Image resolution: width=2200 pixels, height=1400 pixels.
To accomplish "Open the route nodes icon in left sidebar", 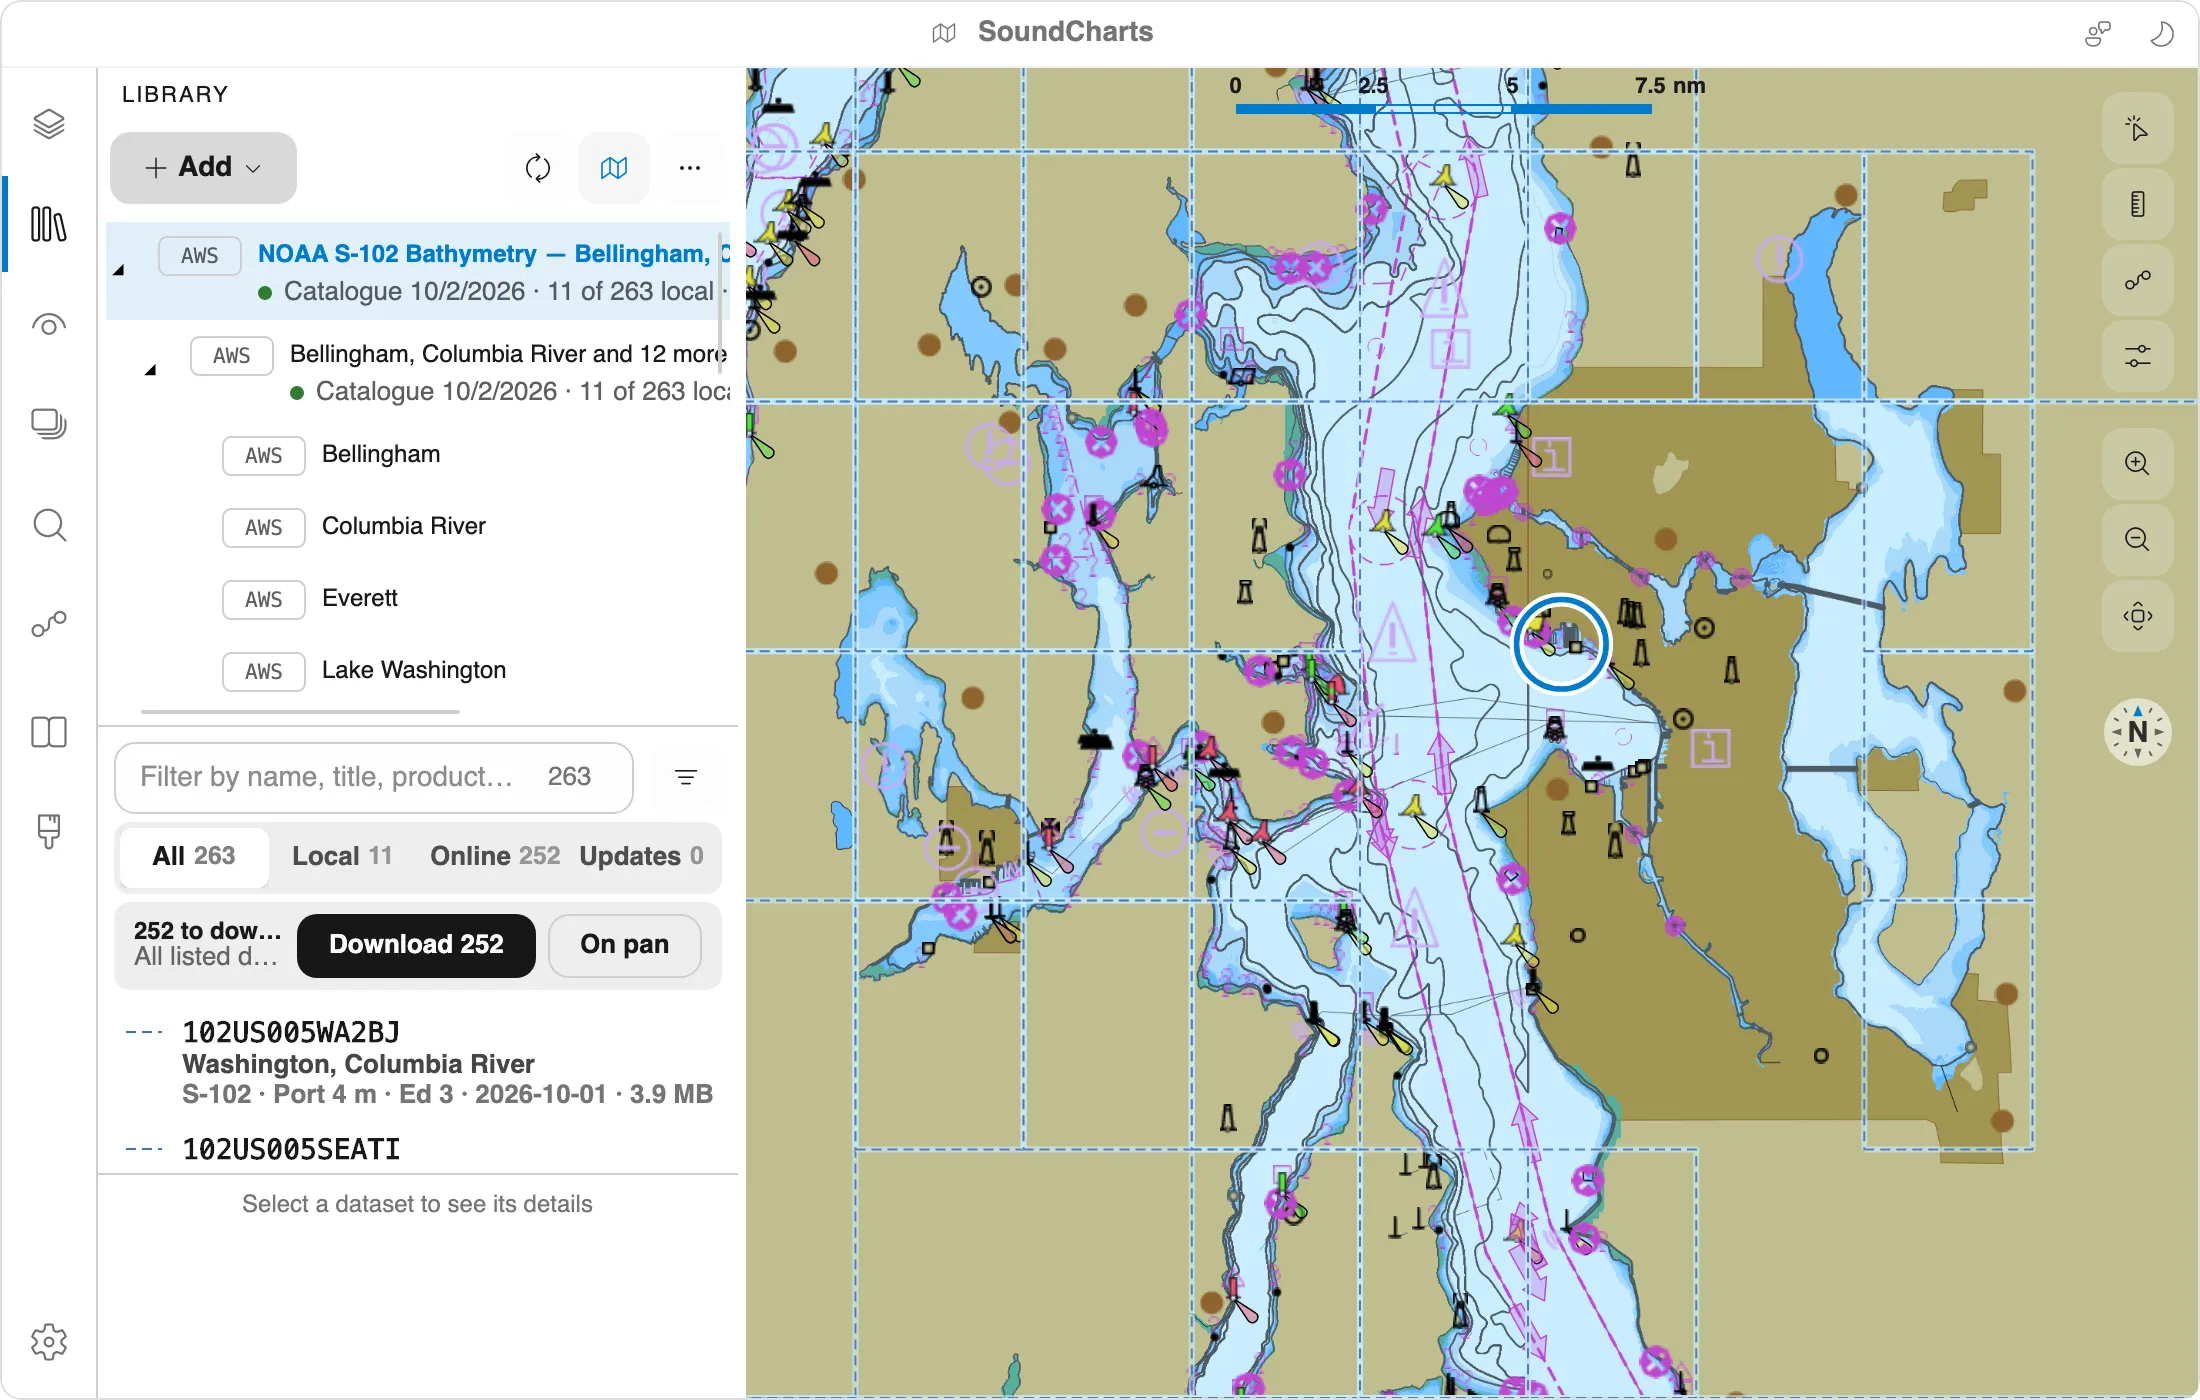I will click(48, 625).
